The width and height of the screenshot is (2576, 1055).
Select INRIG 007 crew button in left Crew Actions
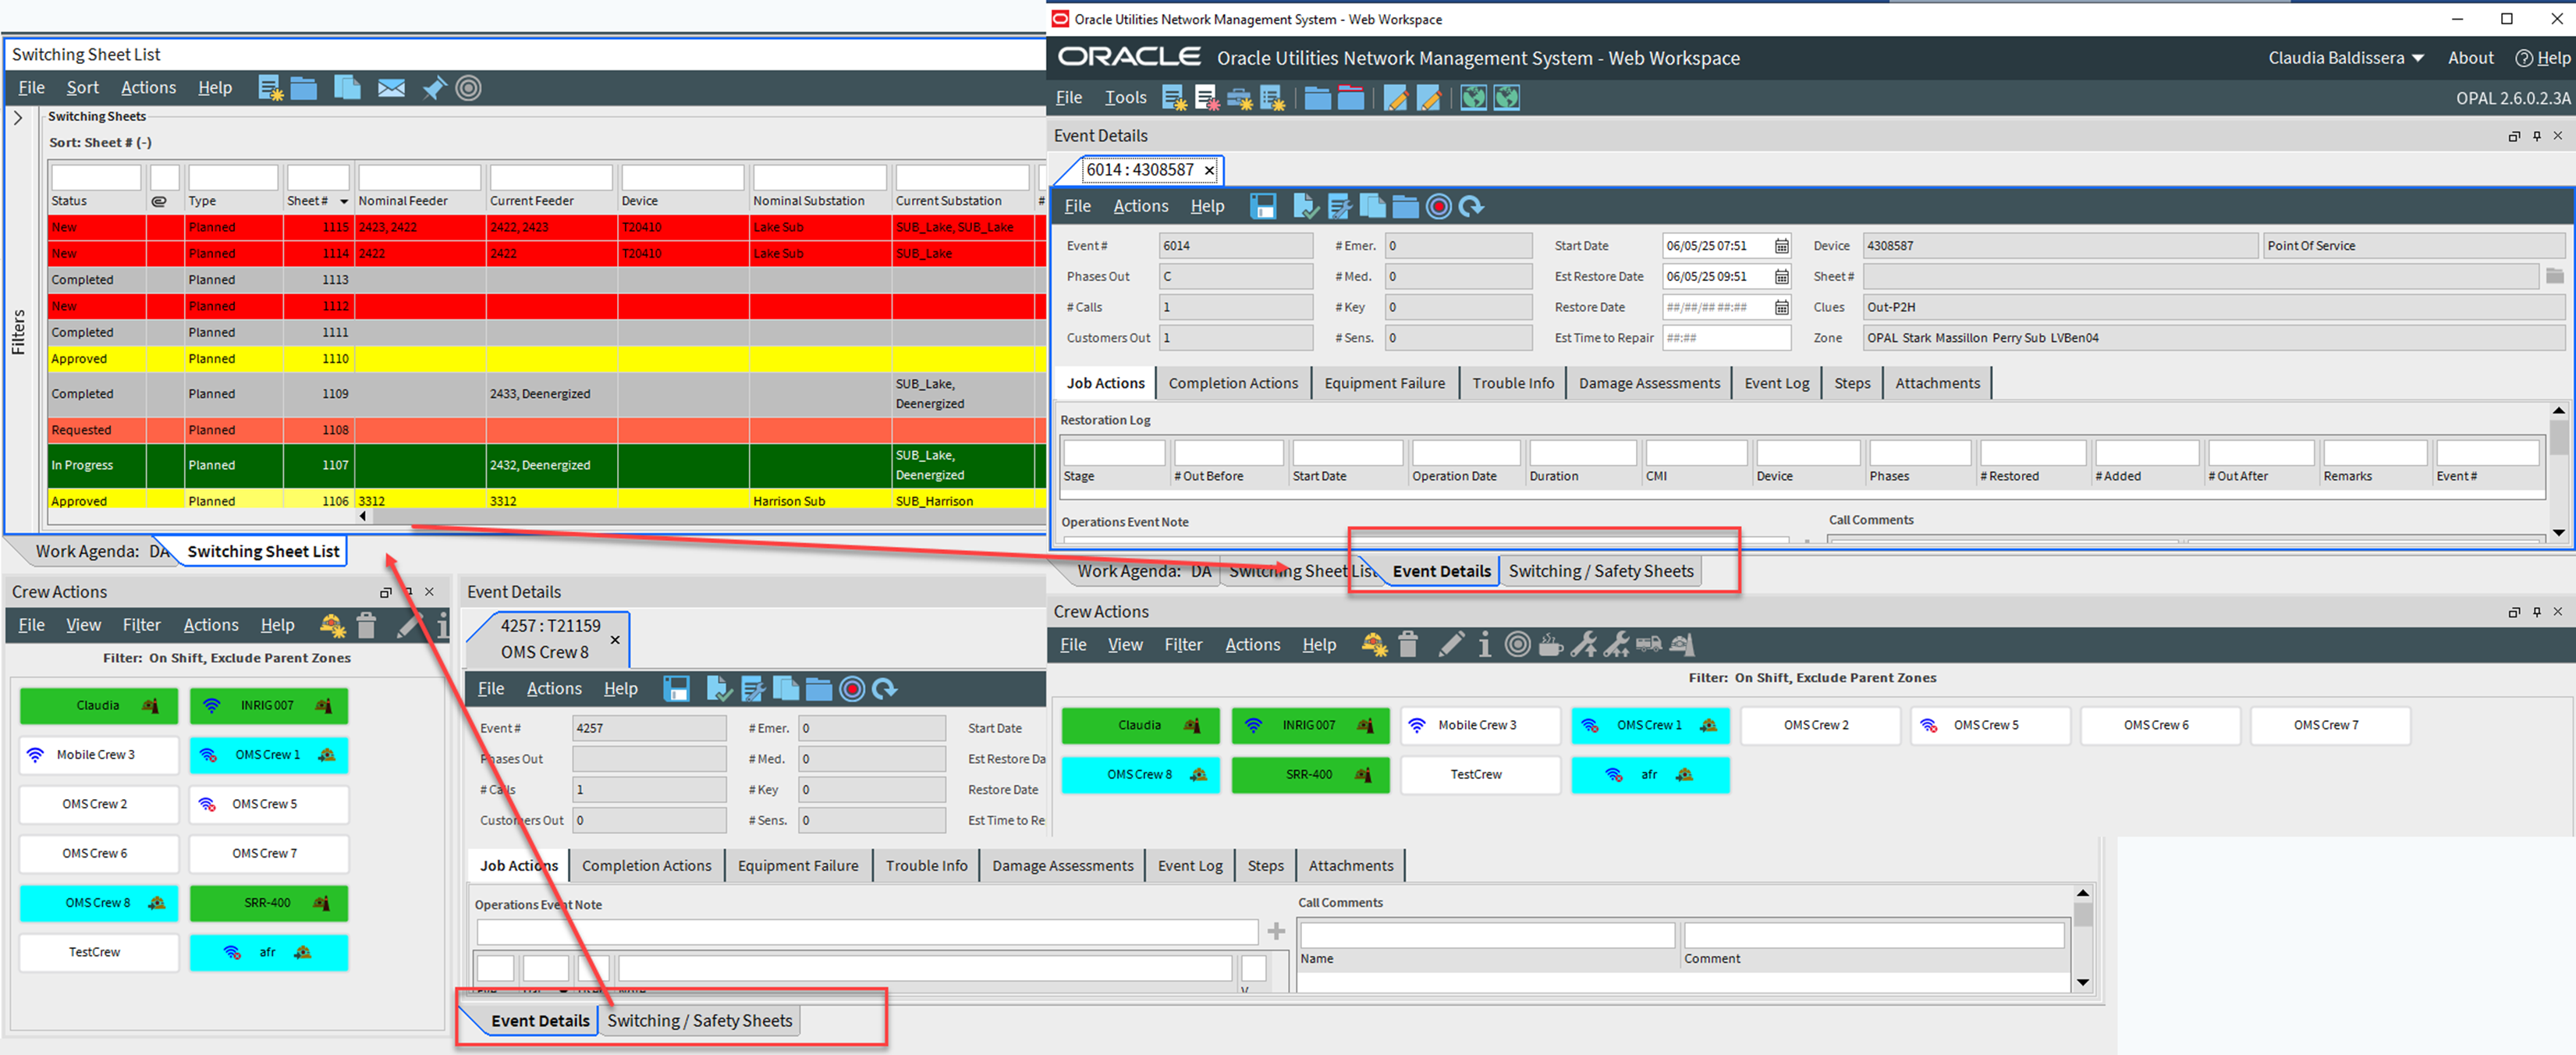pos(268,706)
